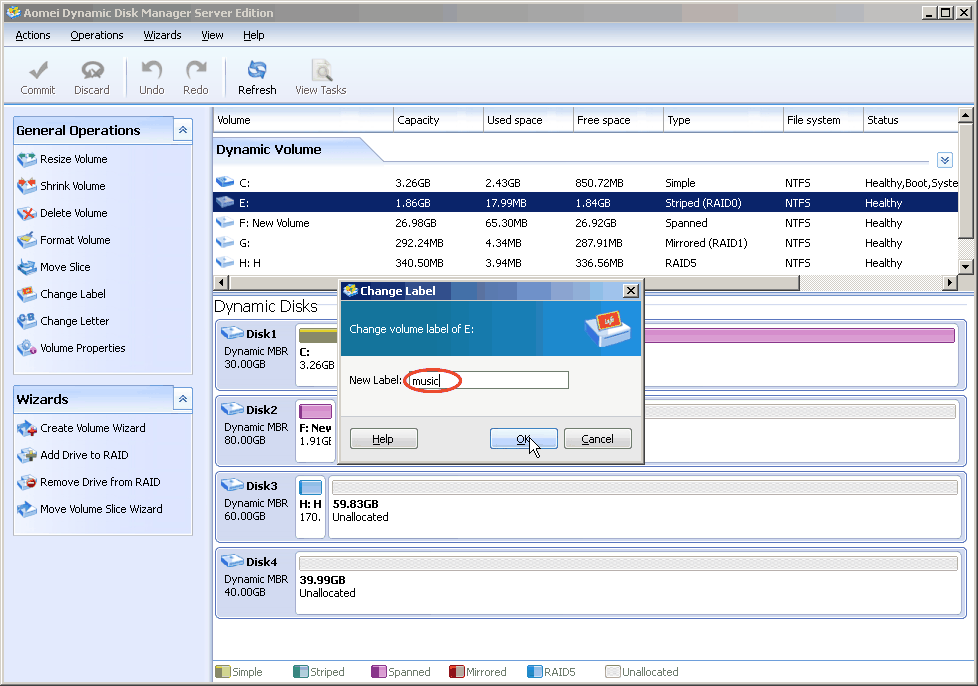
Task: Select Resize Volume in General Operations
Action: click(x=73, y=159)
